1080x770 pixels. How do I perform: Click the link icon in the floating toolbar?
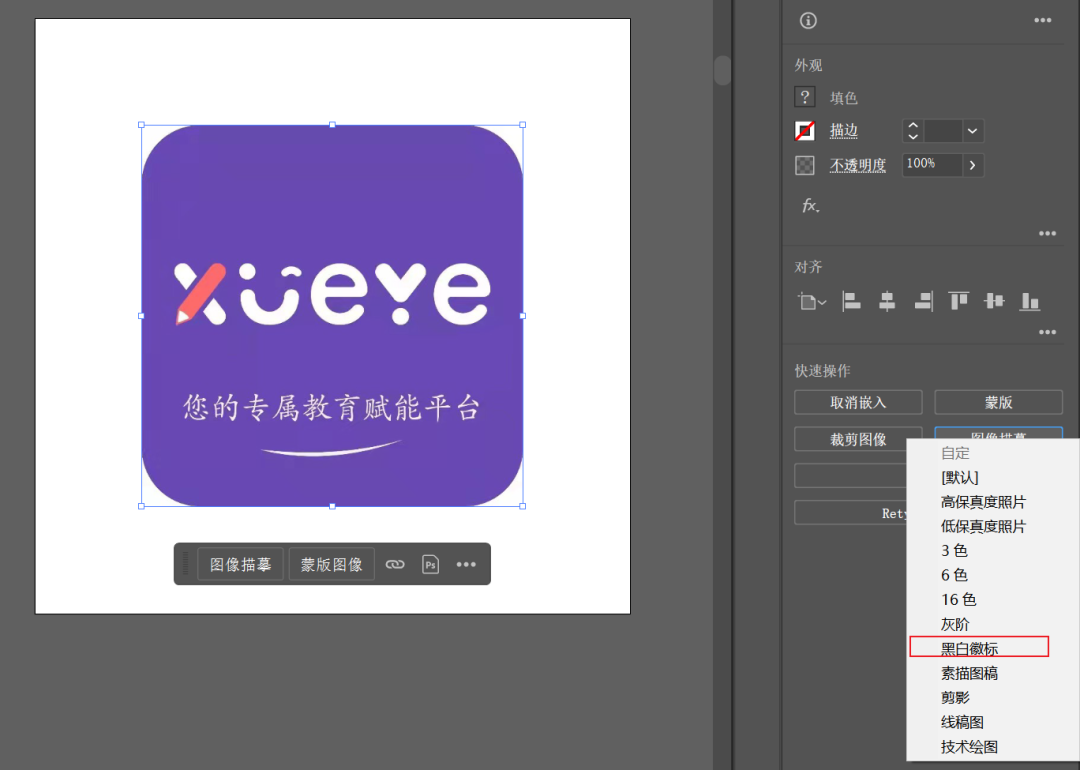(x=395, y=564)
